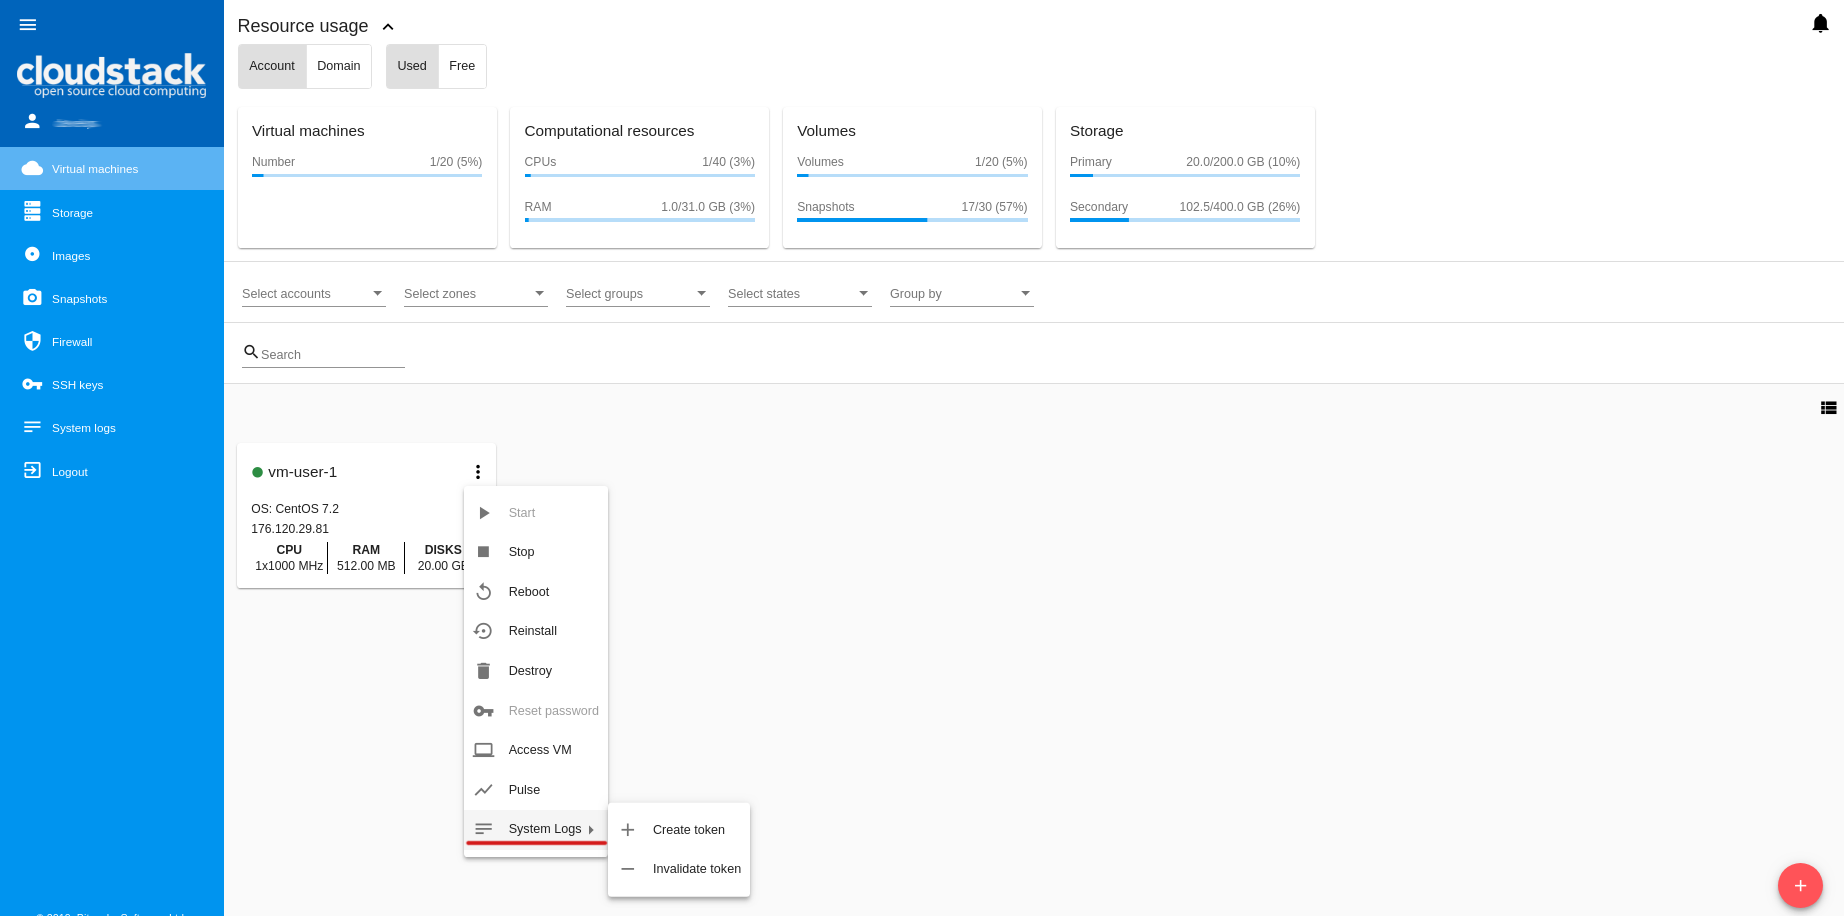The image size is (1844, 916).
Task: Click the Secondary storage usage bar
Action: [x=1185, y=220]
